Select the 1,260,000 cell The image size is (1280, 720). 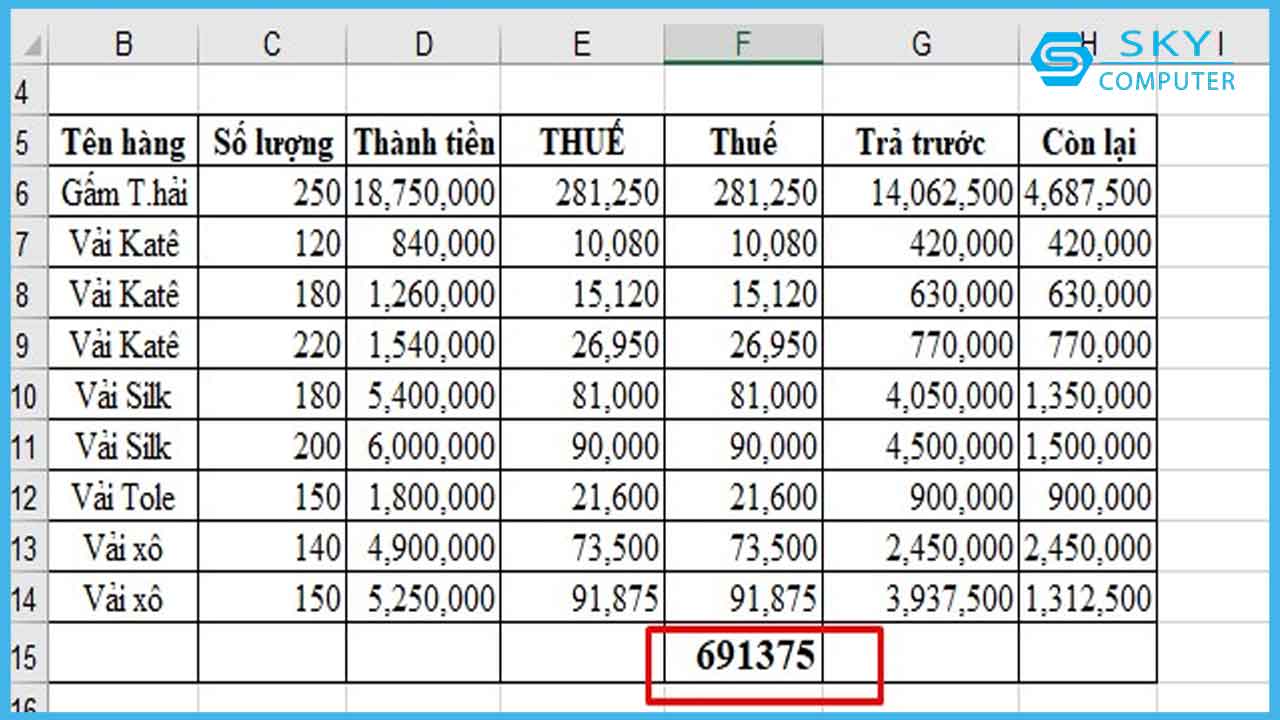424,294
